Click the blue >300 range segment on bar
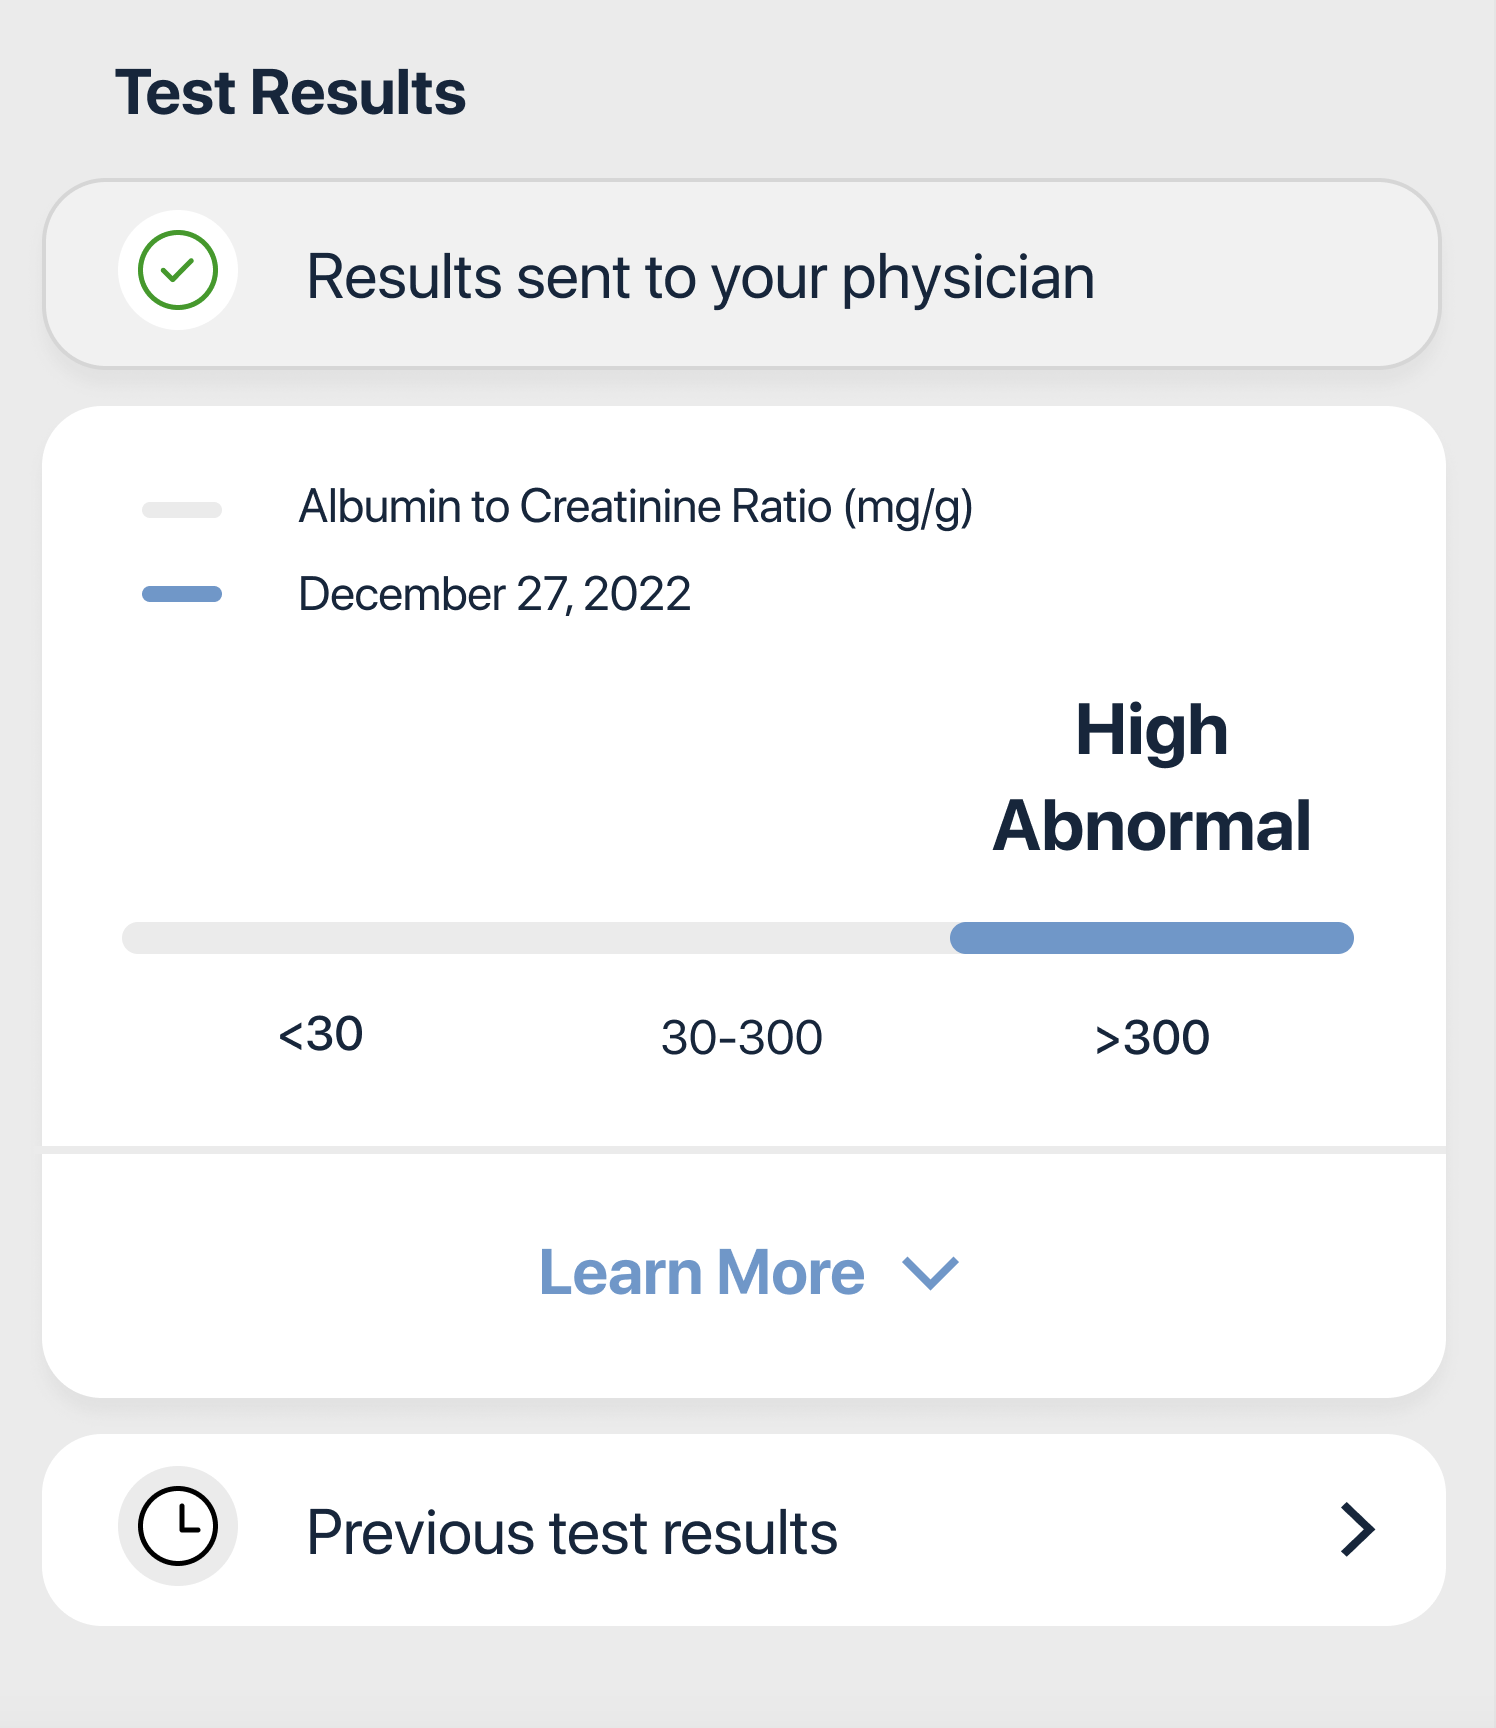This screenshot has width=1496, height=1728. 1152,938
